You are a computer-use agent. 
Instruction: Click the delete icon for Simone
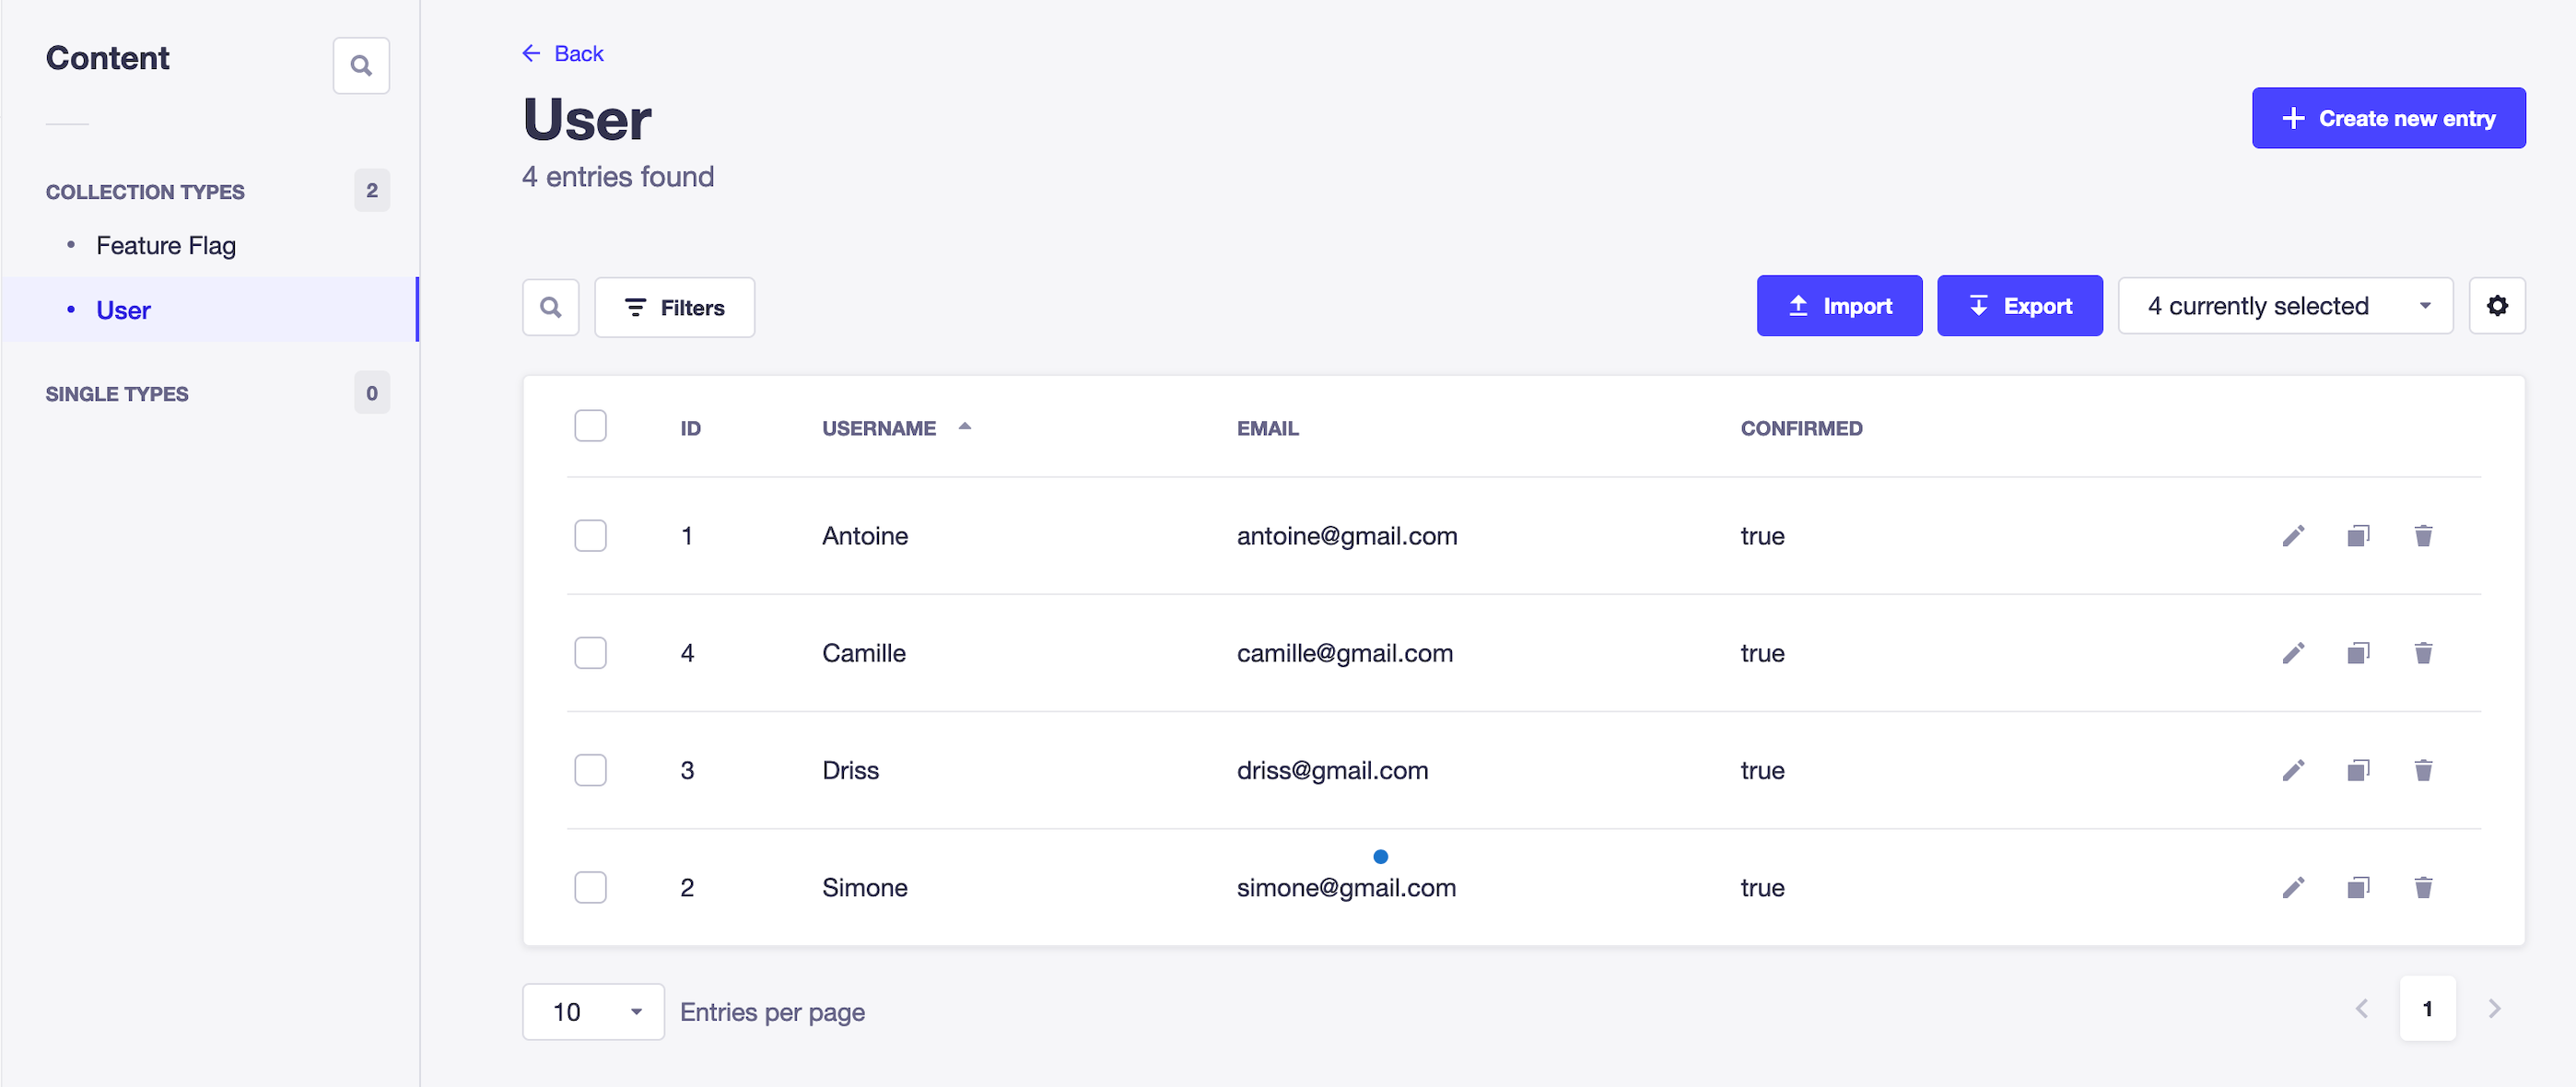point(2423,887)
